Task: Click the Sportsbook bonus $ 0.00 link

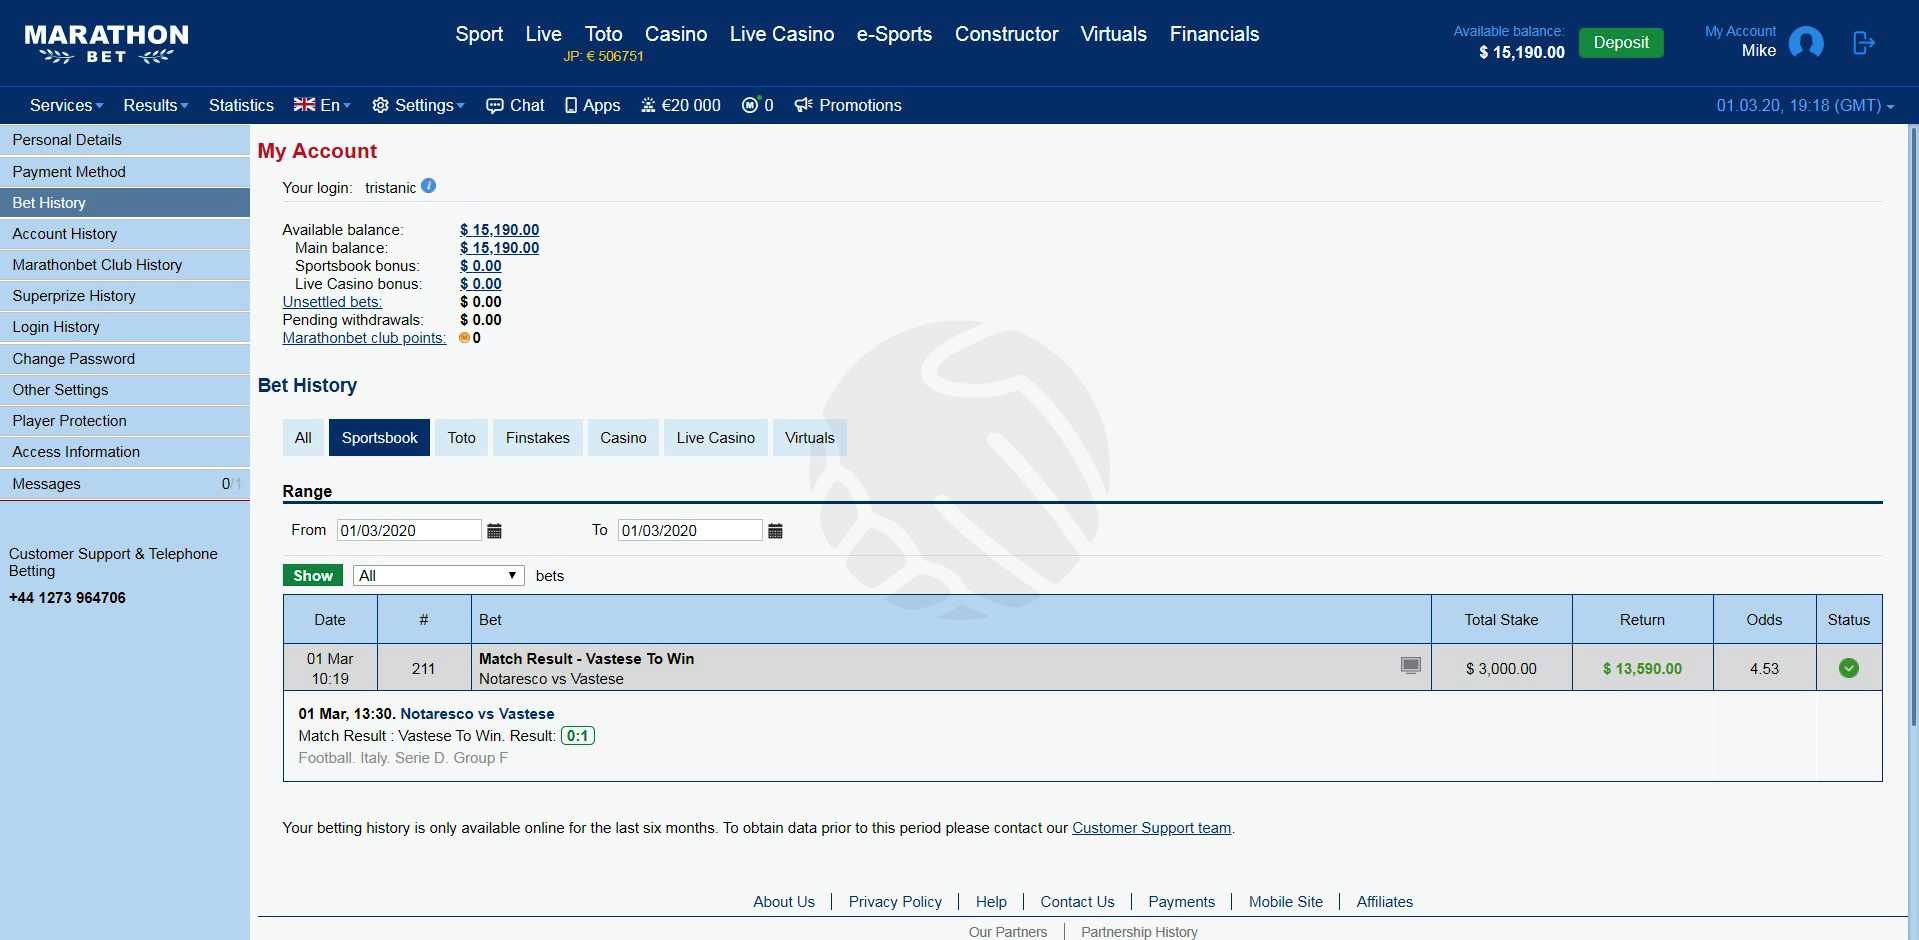Action: [480, 266]
